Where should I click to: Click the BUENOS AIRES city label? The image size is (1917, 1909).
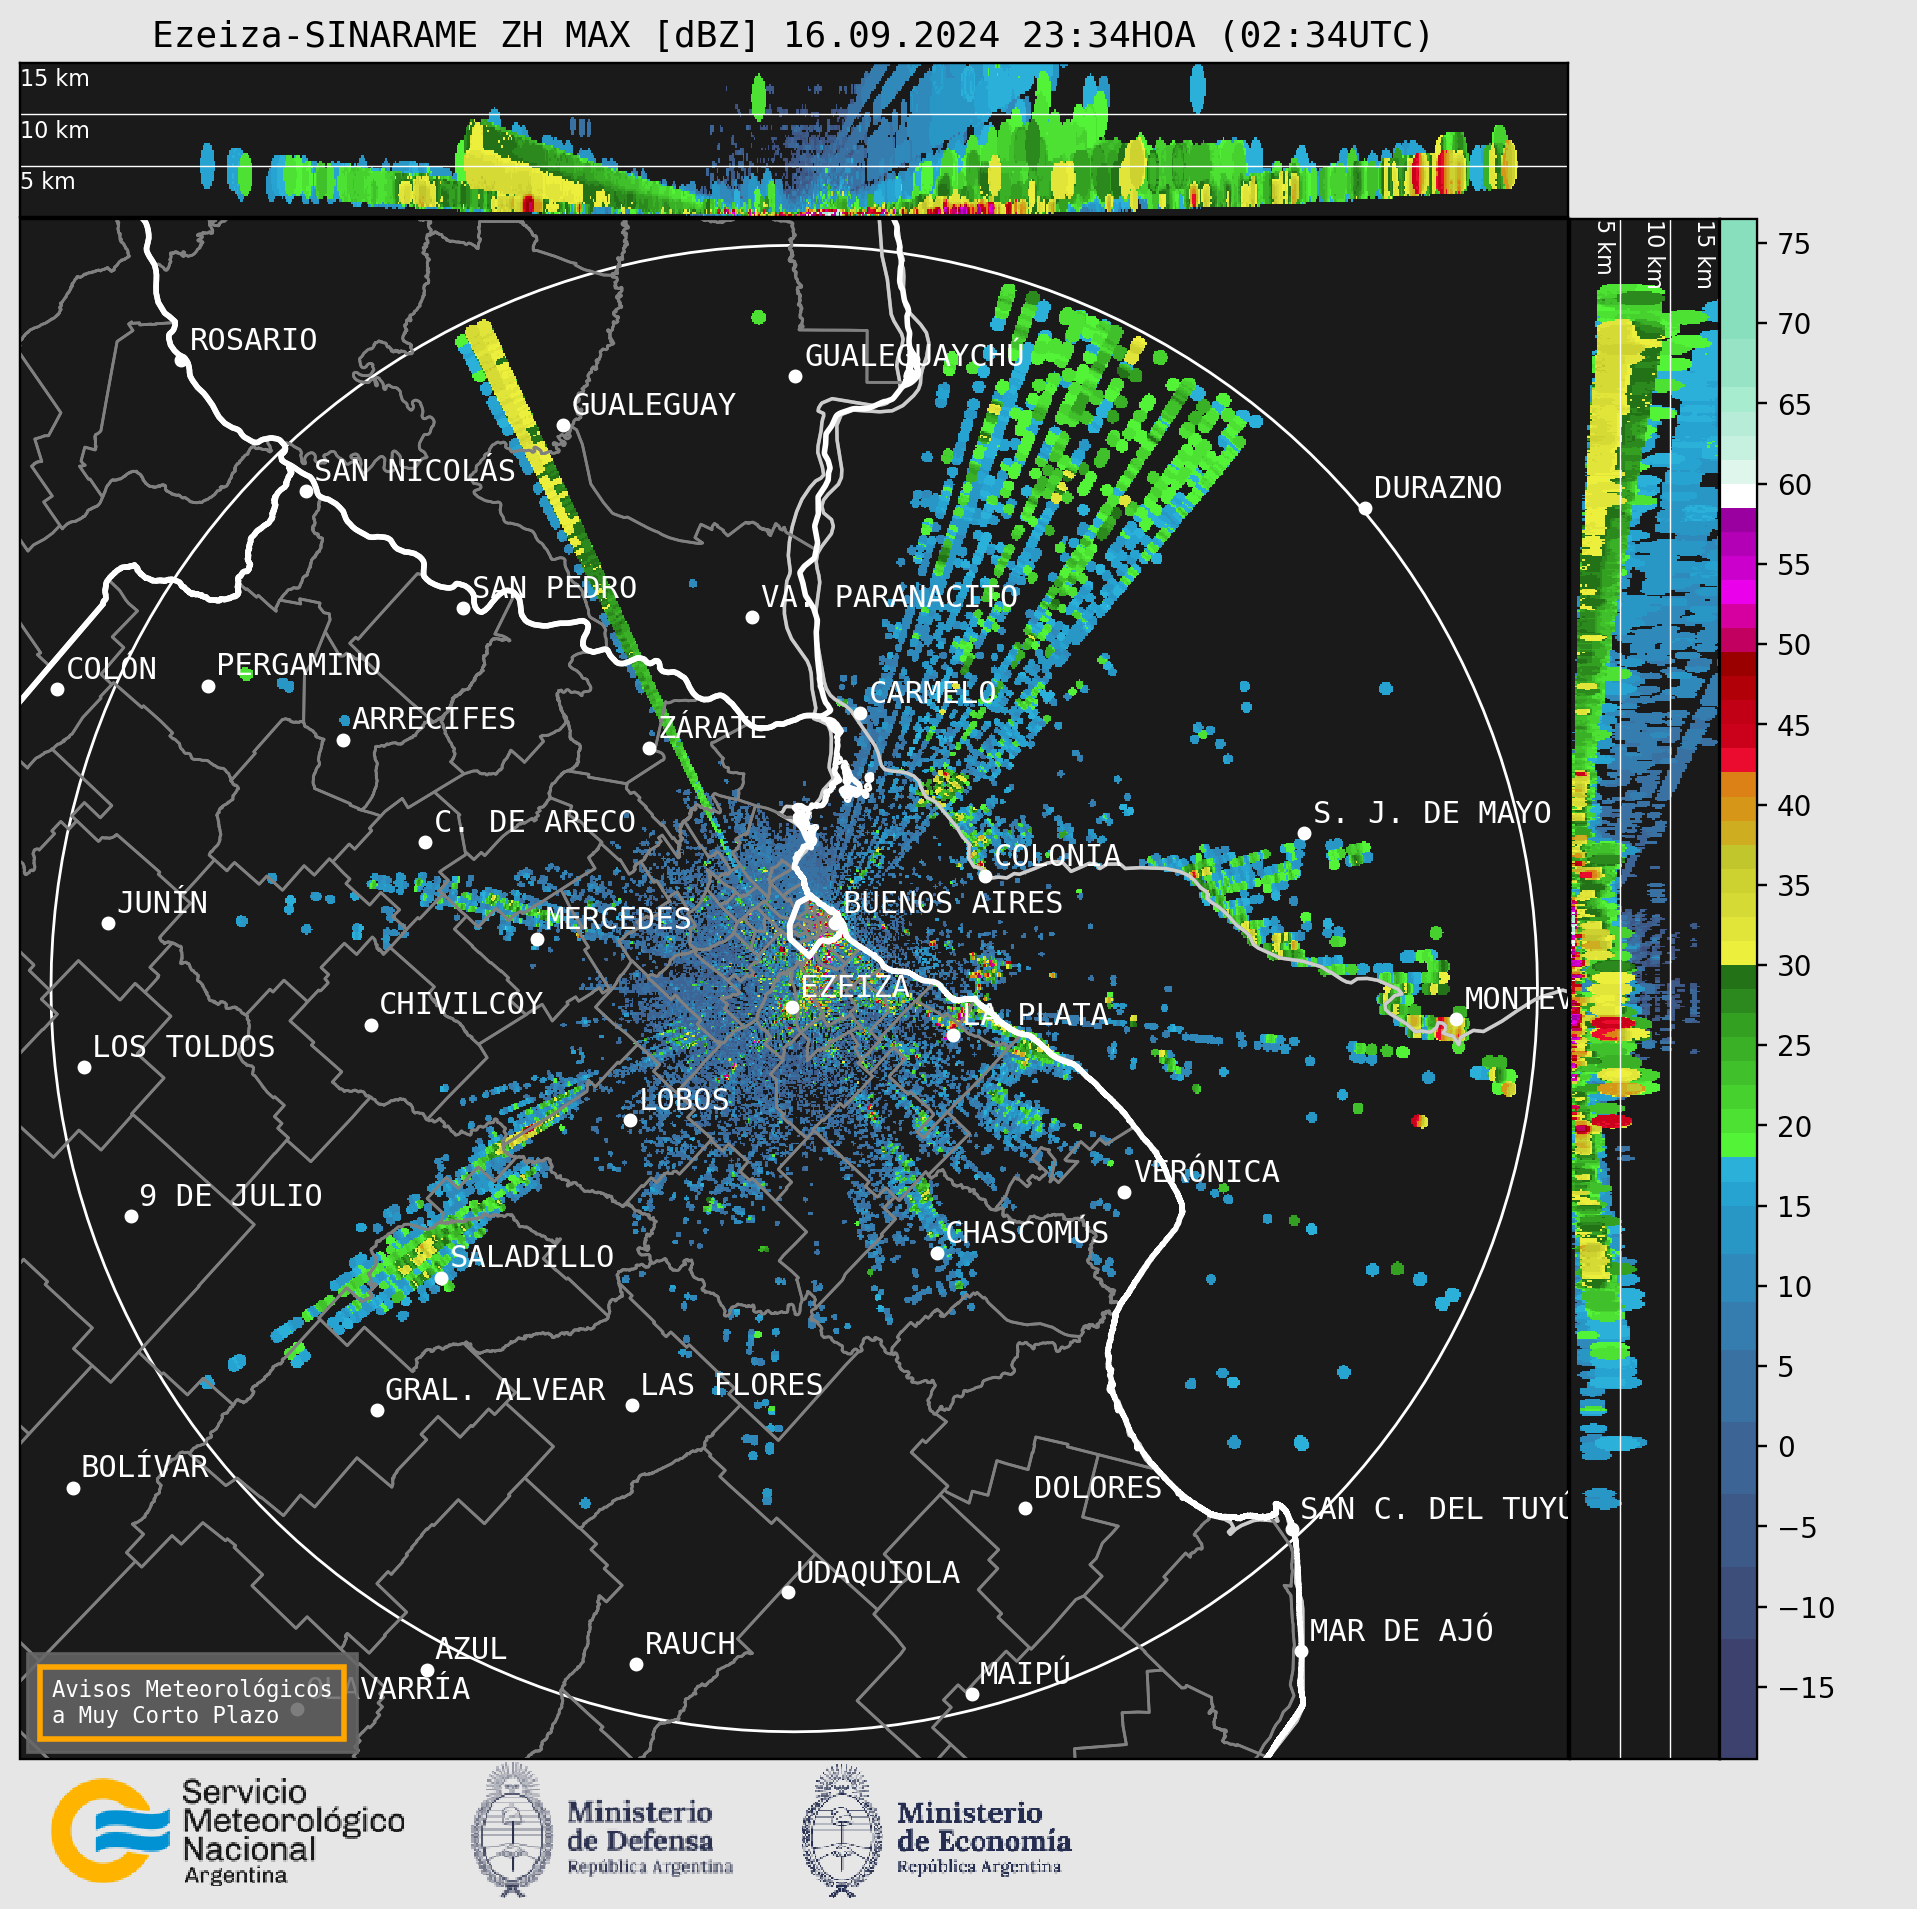953,902
